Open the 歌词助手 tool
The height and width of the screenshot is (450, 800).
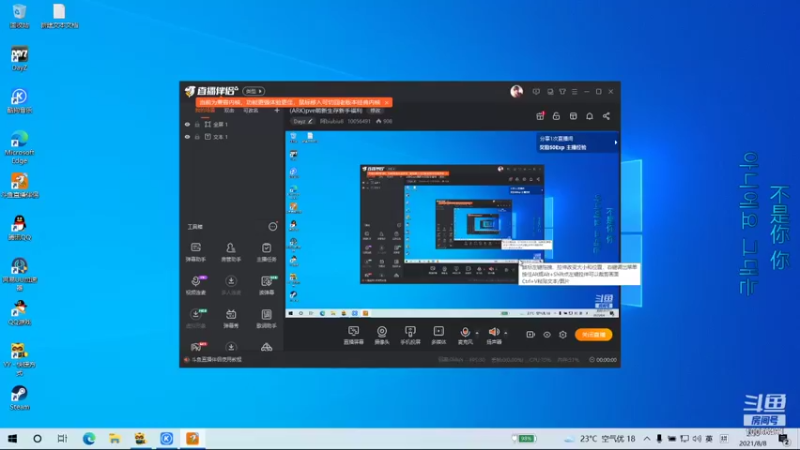266,318
